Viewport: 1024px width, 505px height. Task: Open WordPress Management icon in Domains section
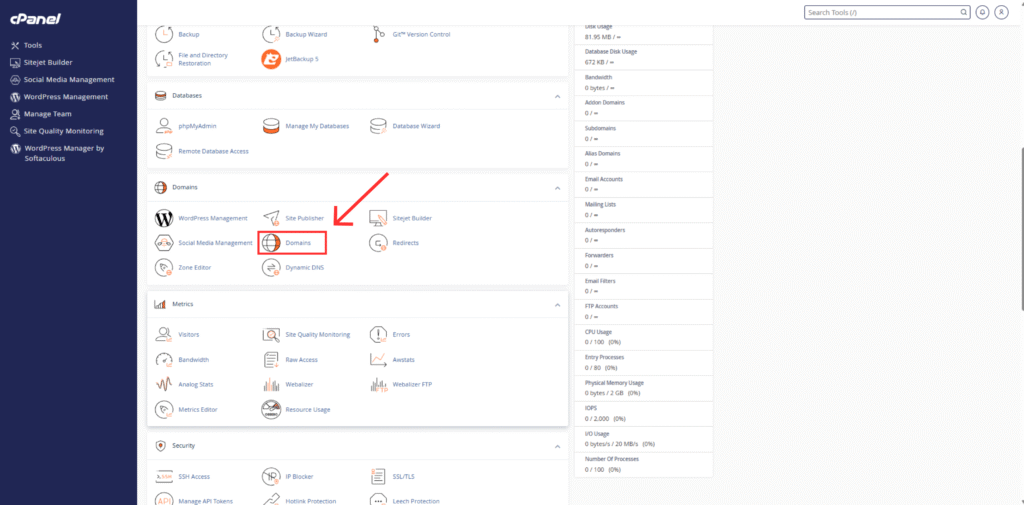pyautogui.click(x=163, y=218)
